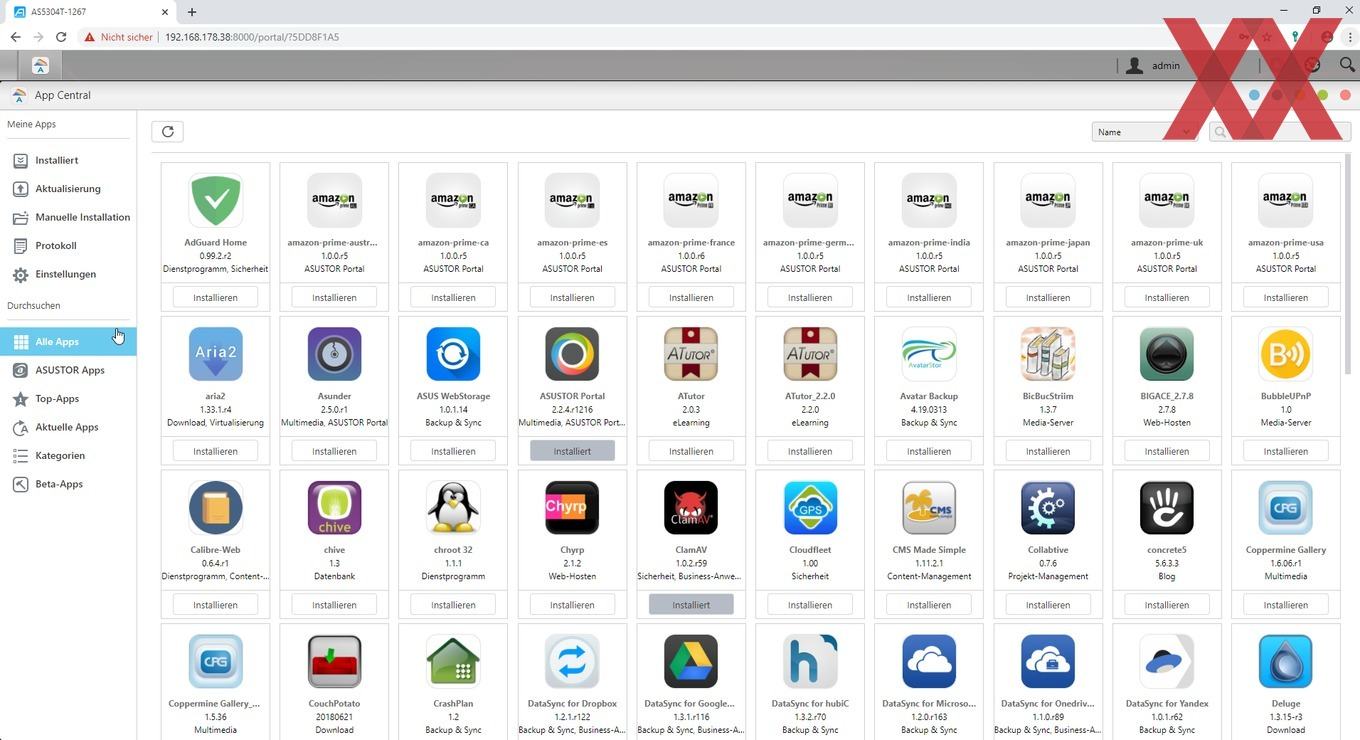
Task: Click the browser address bar URL
Action: 252,37
